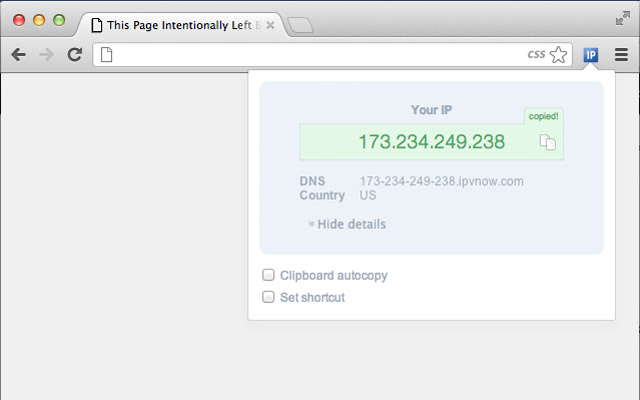Open the Chrome hamburger menu
This screenshot has height=400, width=640.
(x=621, y=54)
